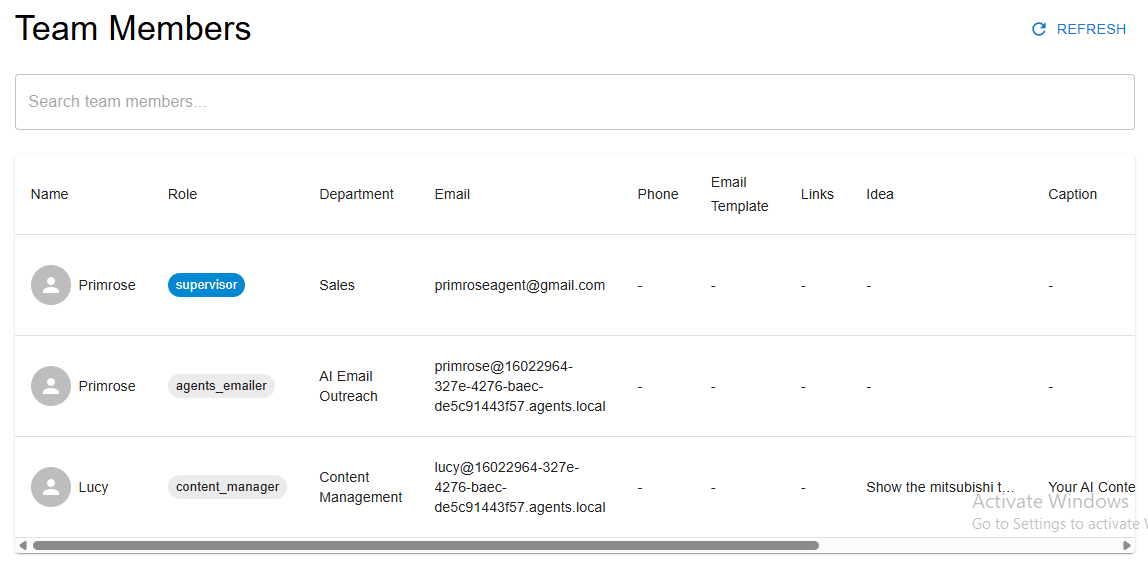1148x562 pixels.
Task: Click the horizontal scrollbar thumb
Action: click(x=425, y=545)
